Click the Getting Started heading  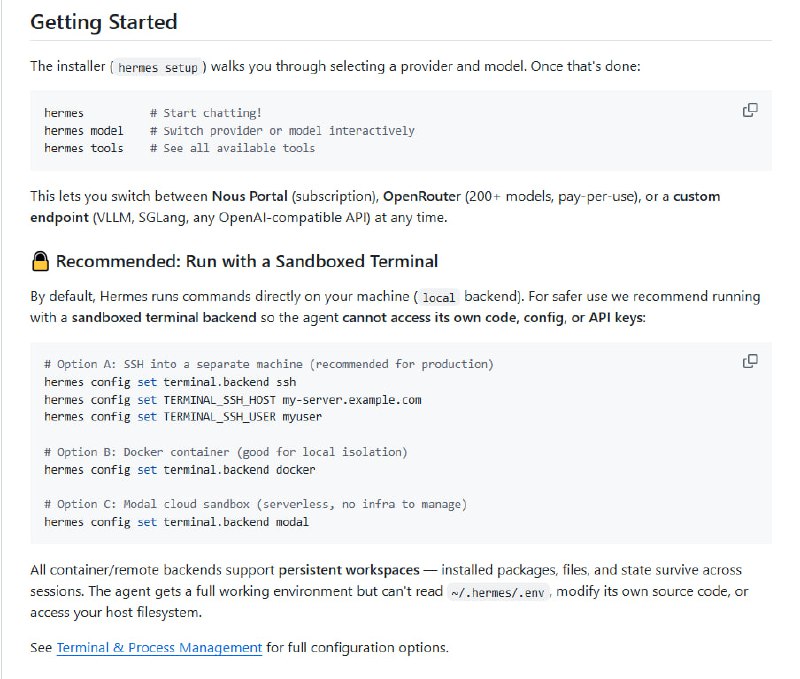[104, 22]
